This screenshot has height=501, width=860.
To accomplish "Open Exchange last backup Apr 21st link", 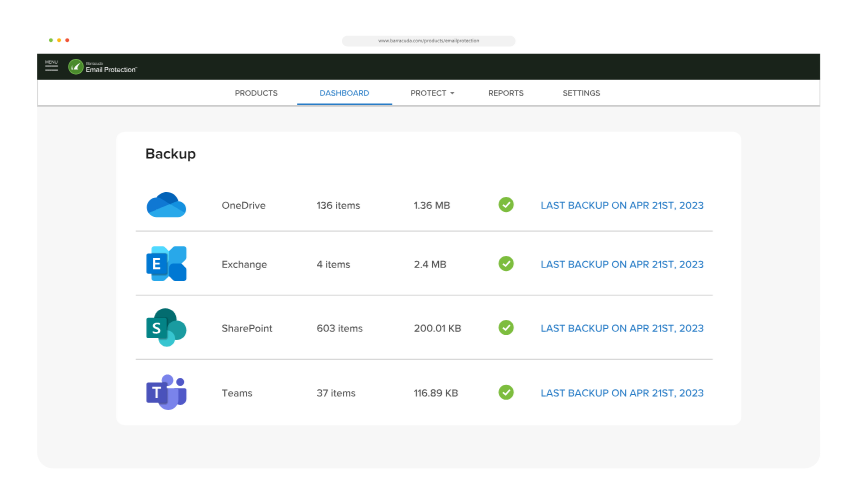I will 622,264.
